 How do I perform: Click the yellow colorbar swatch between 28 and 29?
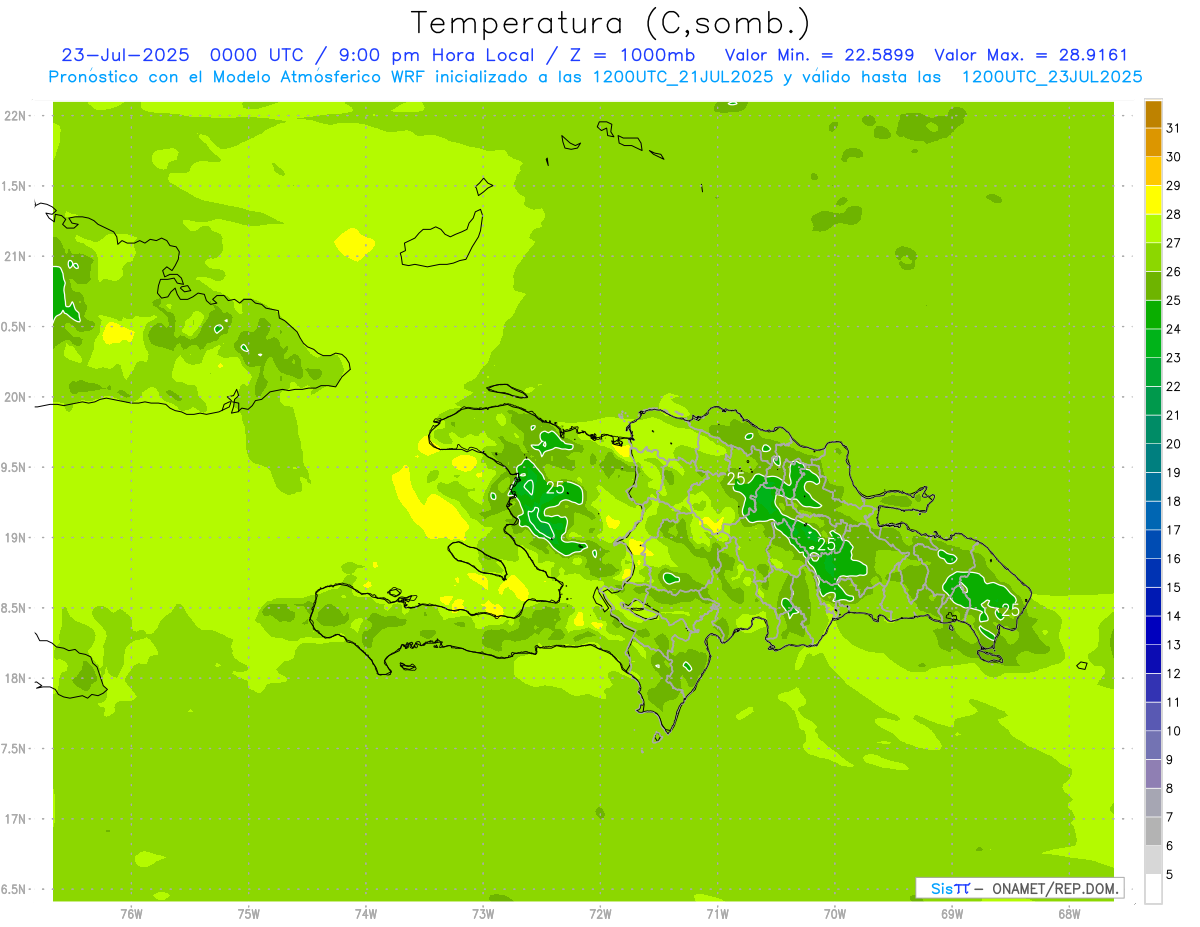pyautogui.click(x=1153, y=200)
